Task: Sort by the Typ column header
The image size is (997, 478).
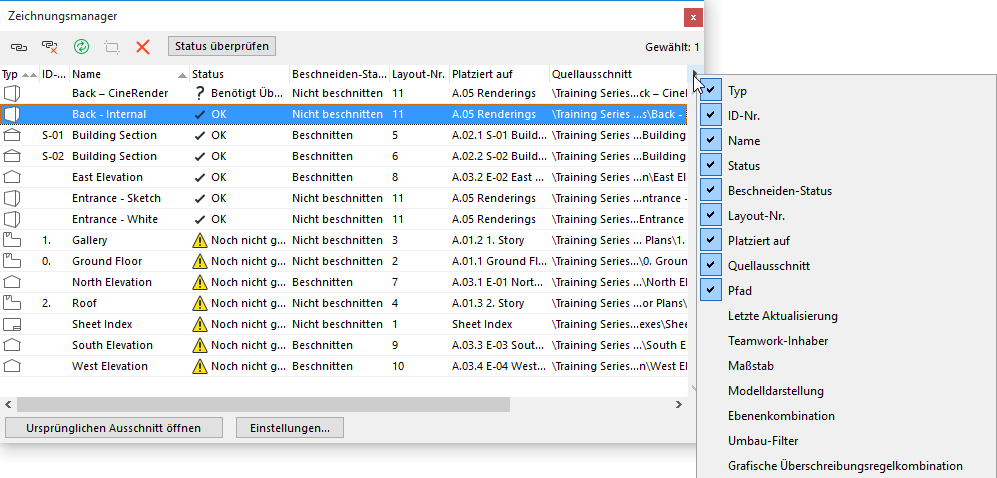Action: pos(19,74)
